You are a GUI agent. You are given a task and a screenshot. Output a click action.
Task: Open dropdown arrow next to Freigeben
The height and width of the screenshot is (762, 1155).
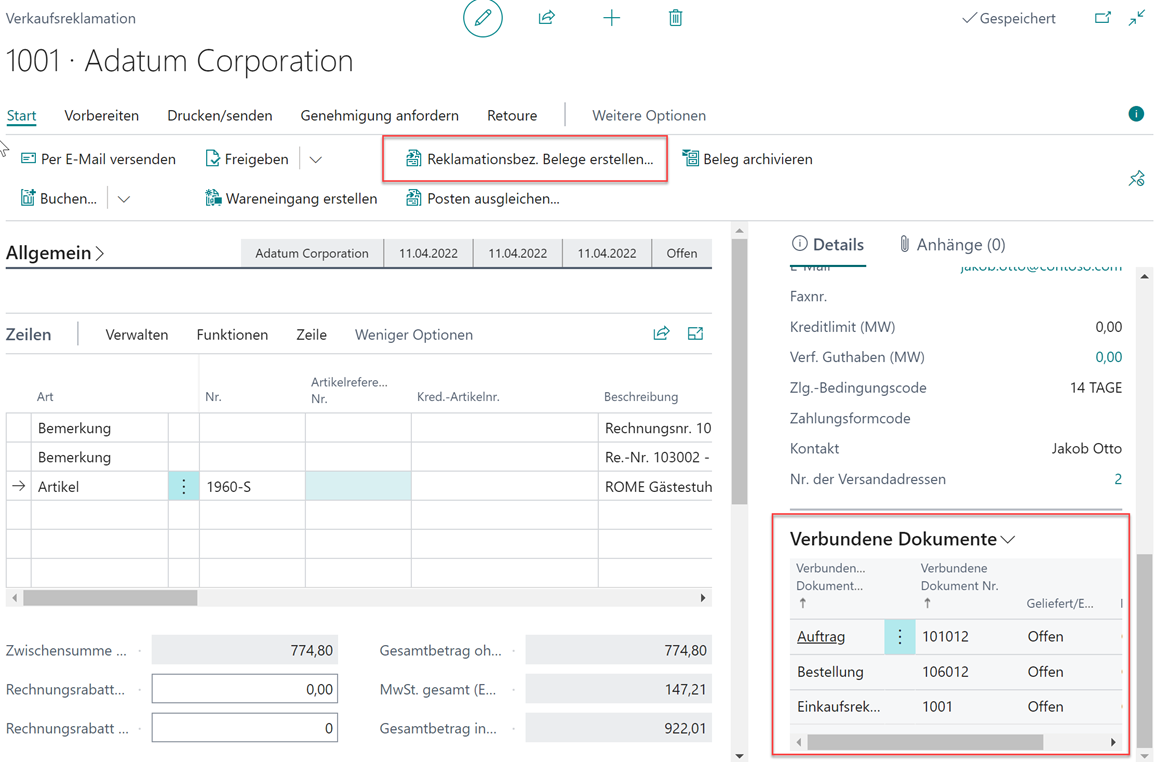click(x=316, y=159)
